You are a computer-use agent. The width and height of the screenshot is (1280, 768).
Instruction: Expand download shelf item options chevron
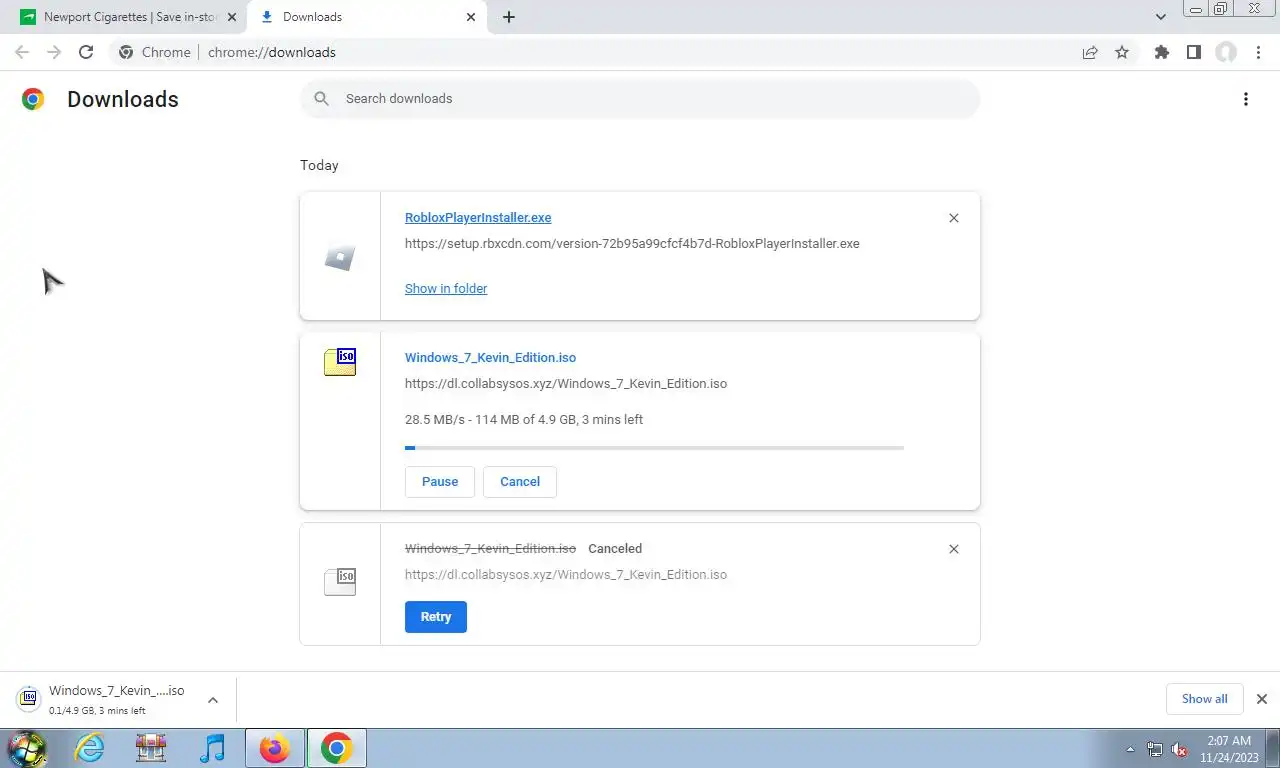tap(212, 700)
